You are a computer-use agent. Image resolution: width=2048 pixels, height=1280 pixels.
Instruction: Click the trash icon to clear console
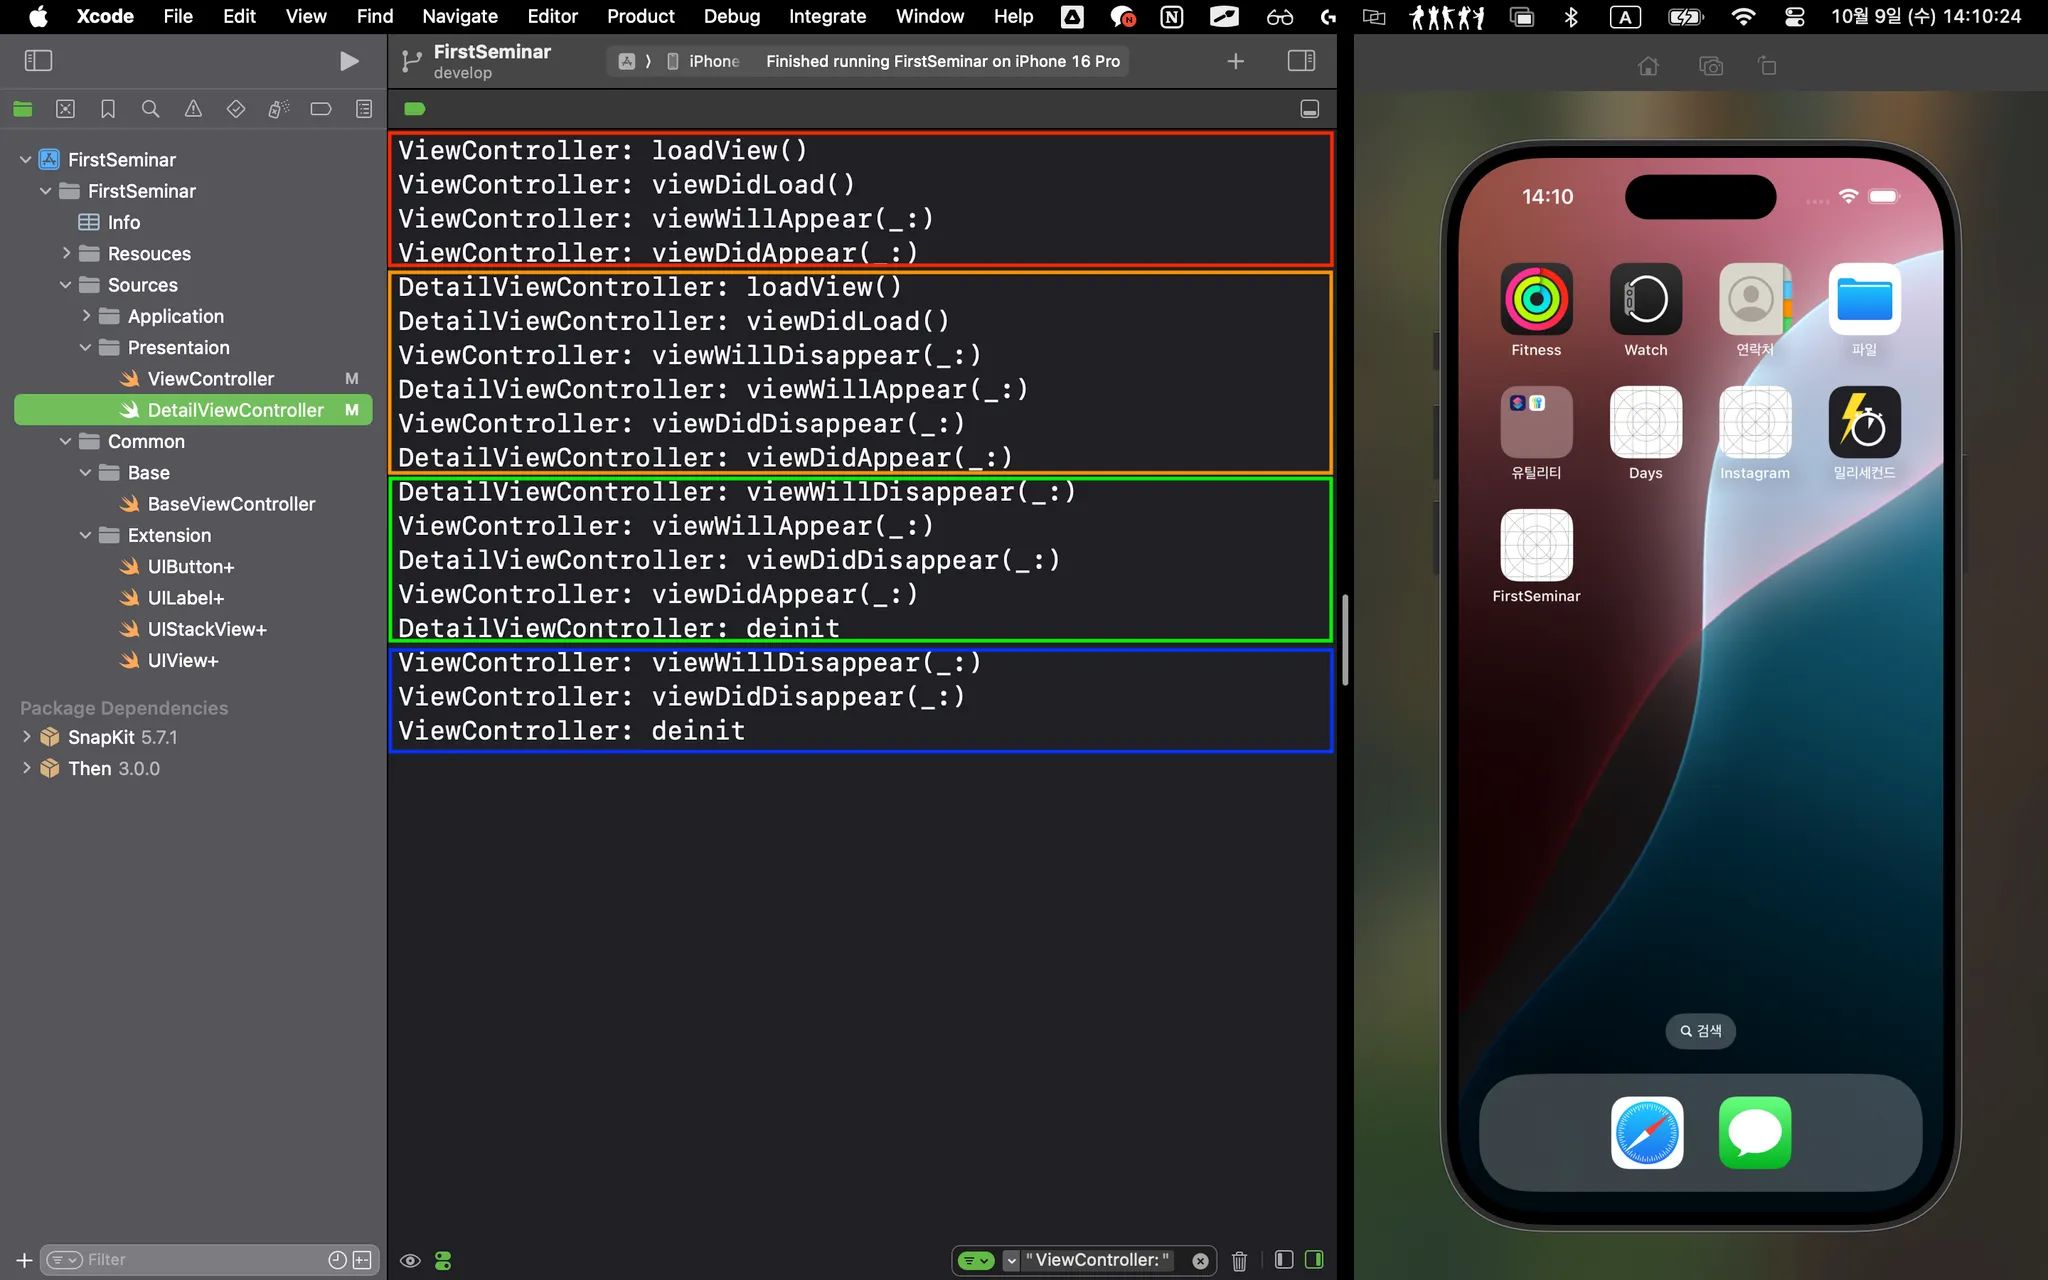pos(1239,1261)
